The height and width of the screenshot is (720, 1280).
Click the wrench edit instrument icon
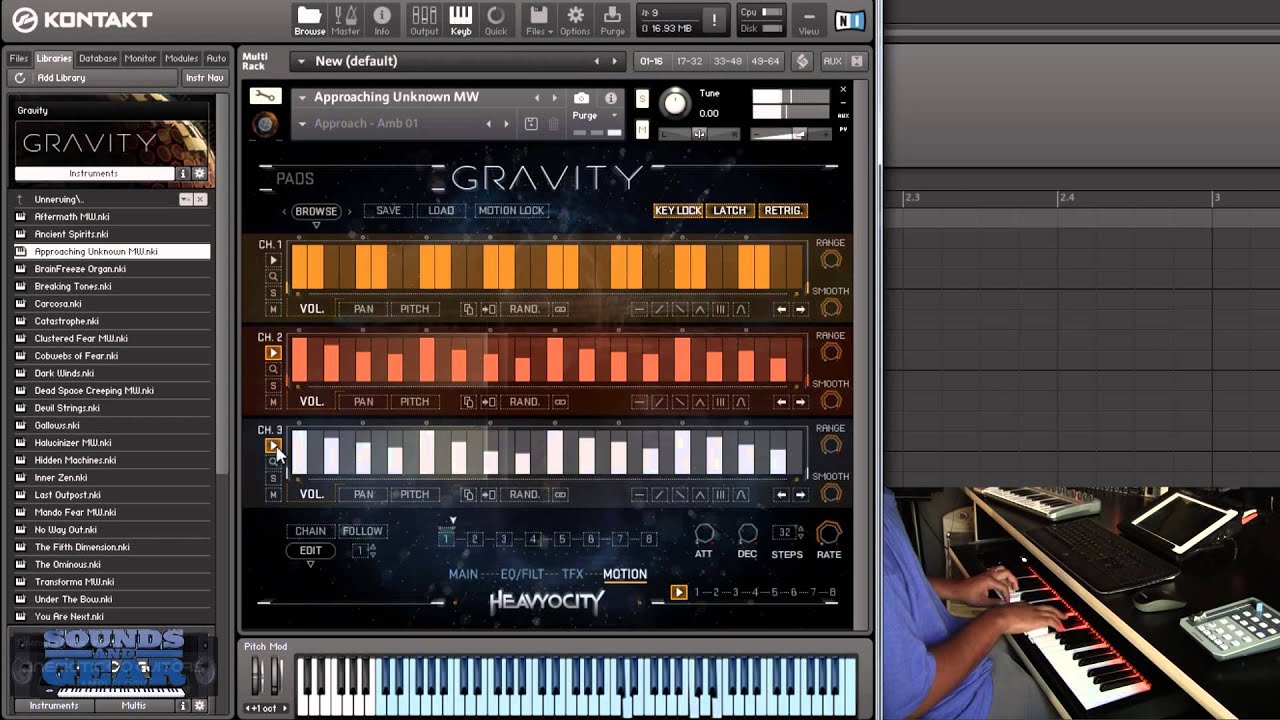pos(265,96)
